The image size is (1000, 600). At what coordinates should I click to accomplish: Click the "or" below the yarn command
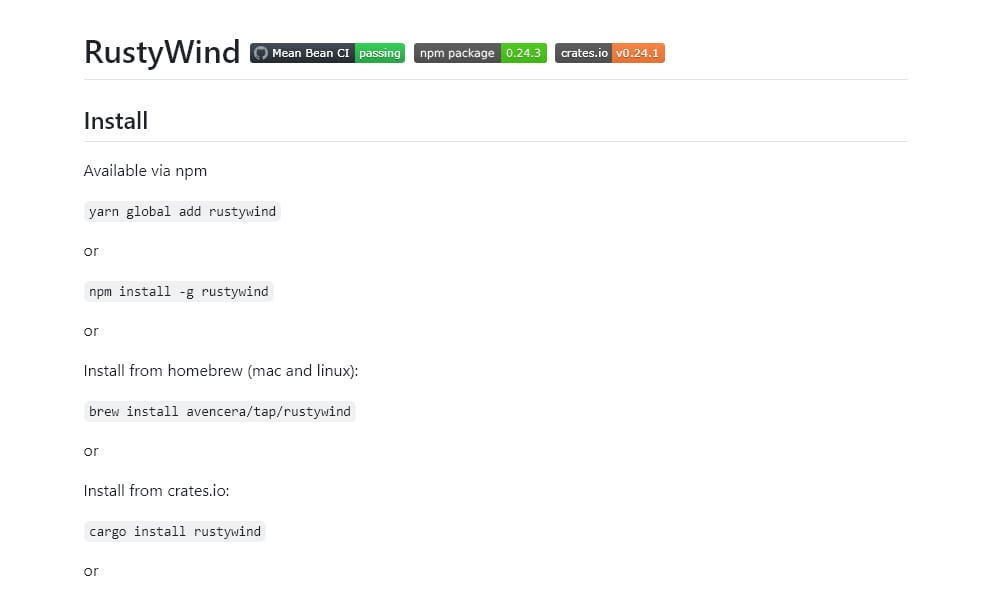click(91, 252)
